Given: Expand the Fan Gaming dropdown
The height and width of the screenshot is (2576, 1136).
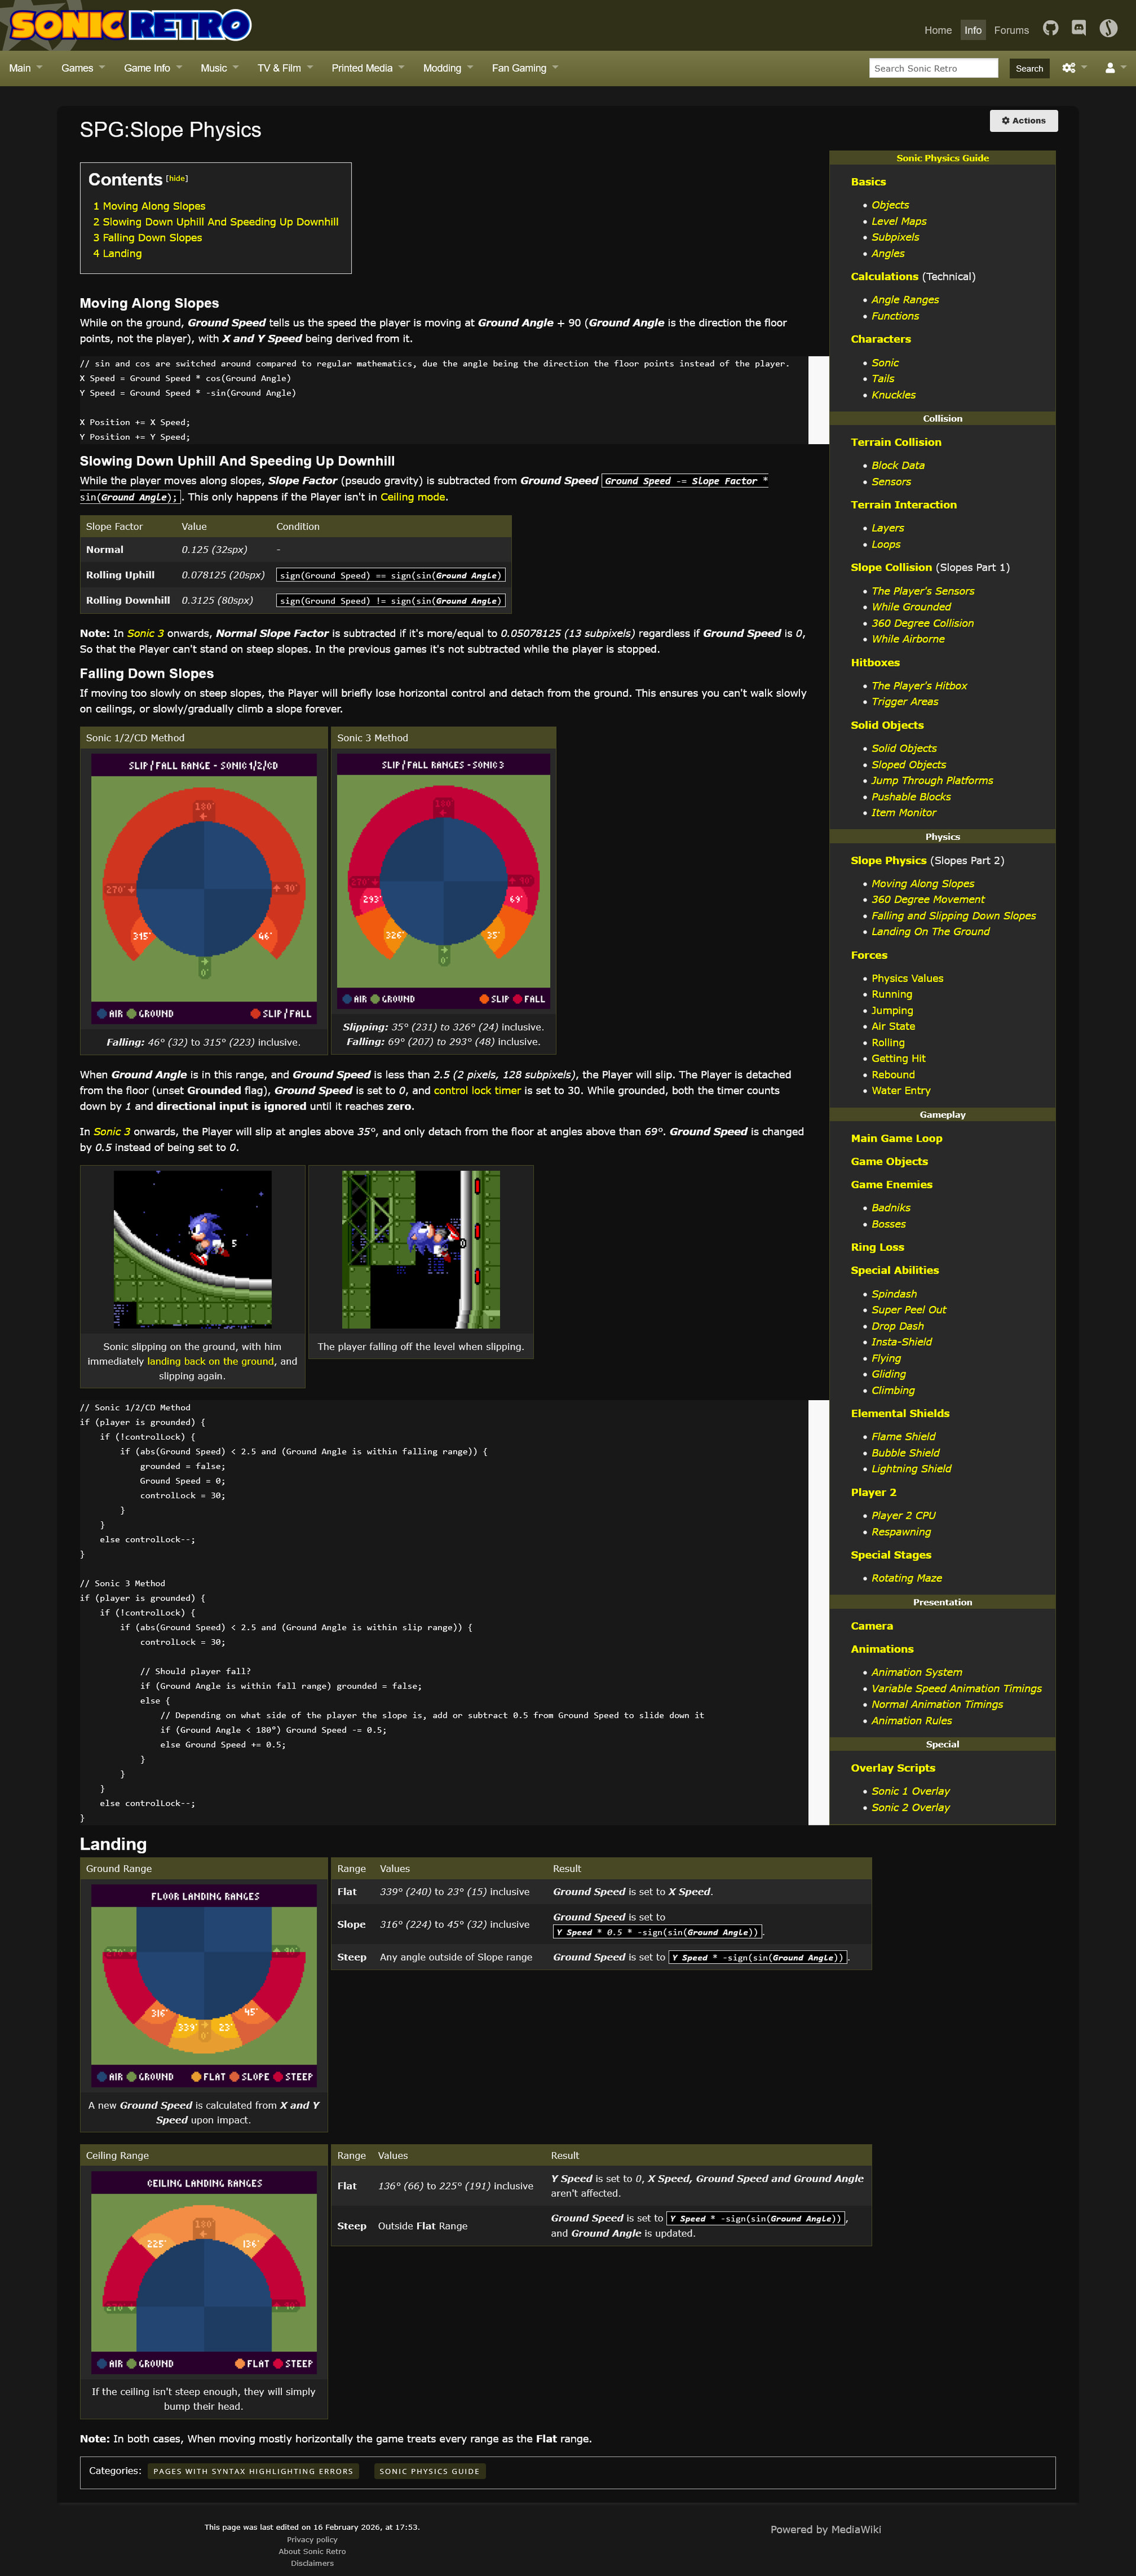Looking at the screenshot, I should pos(524,68).
